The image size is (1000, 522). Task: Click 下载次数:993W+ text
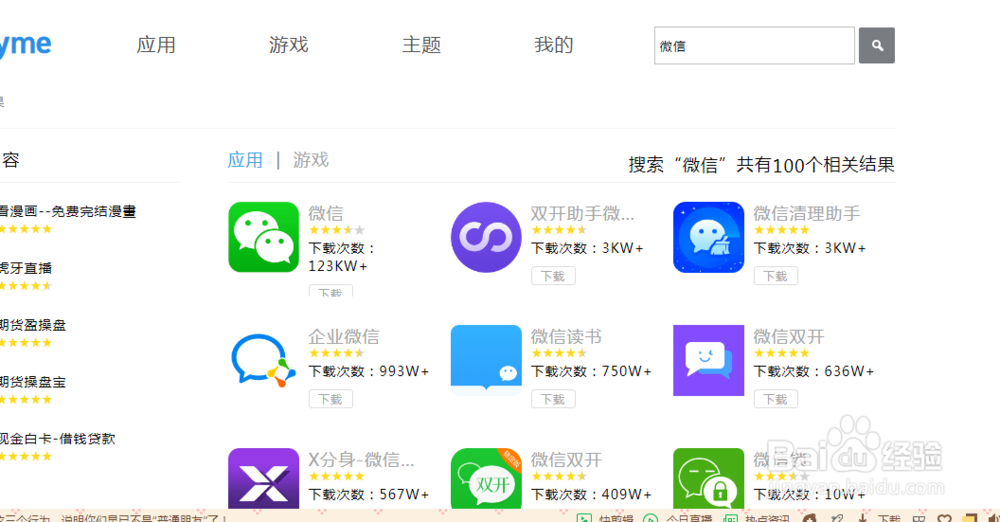click(x=369, y=371)
